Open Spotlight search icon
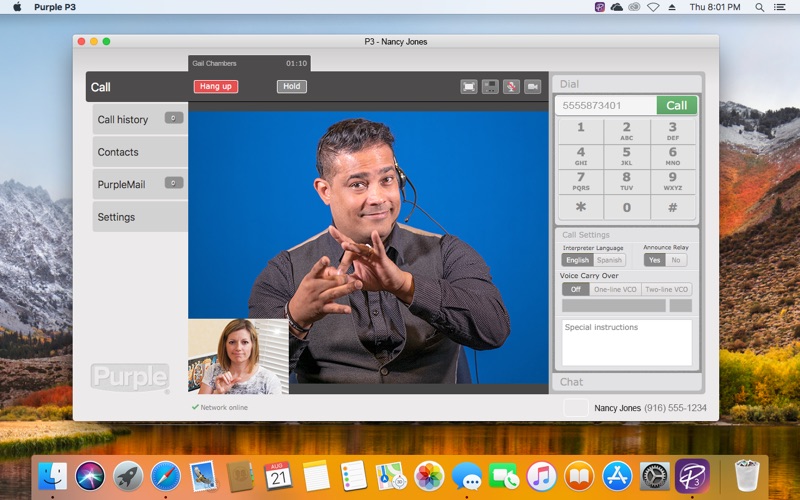This screenshot has height=500, width=800. click(760, 7)
